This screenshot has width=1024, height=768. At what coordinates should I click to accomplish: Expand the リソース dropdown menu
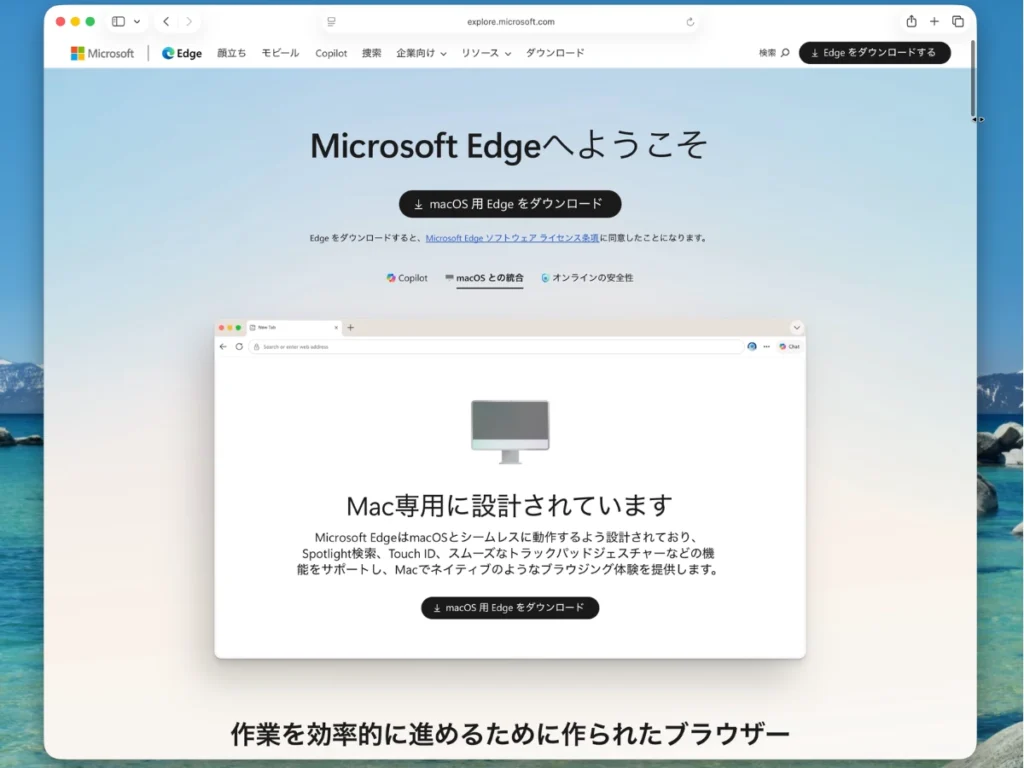point(486,53)
